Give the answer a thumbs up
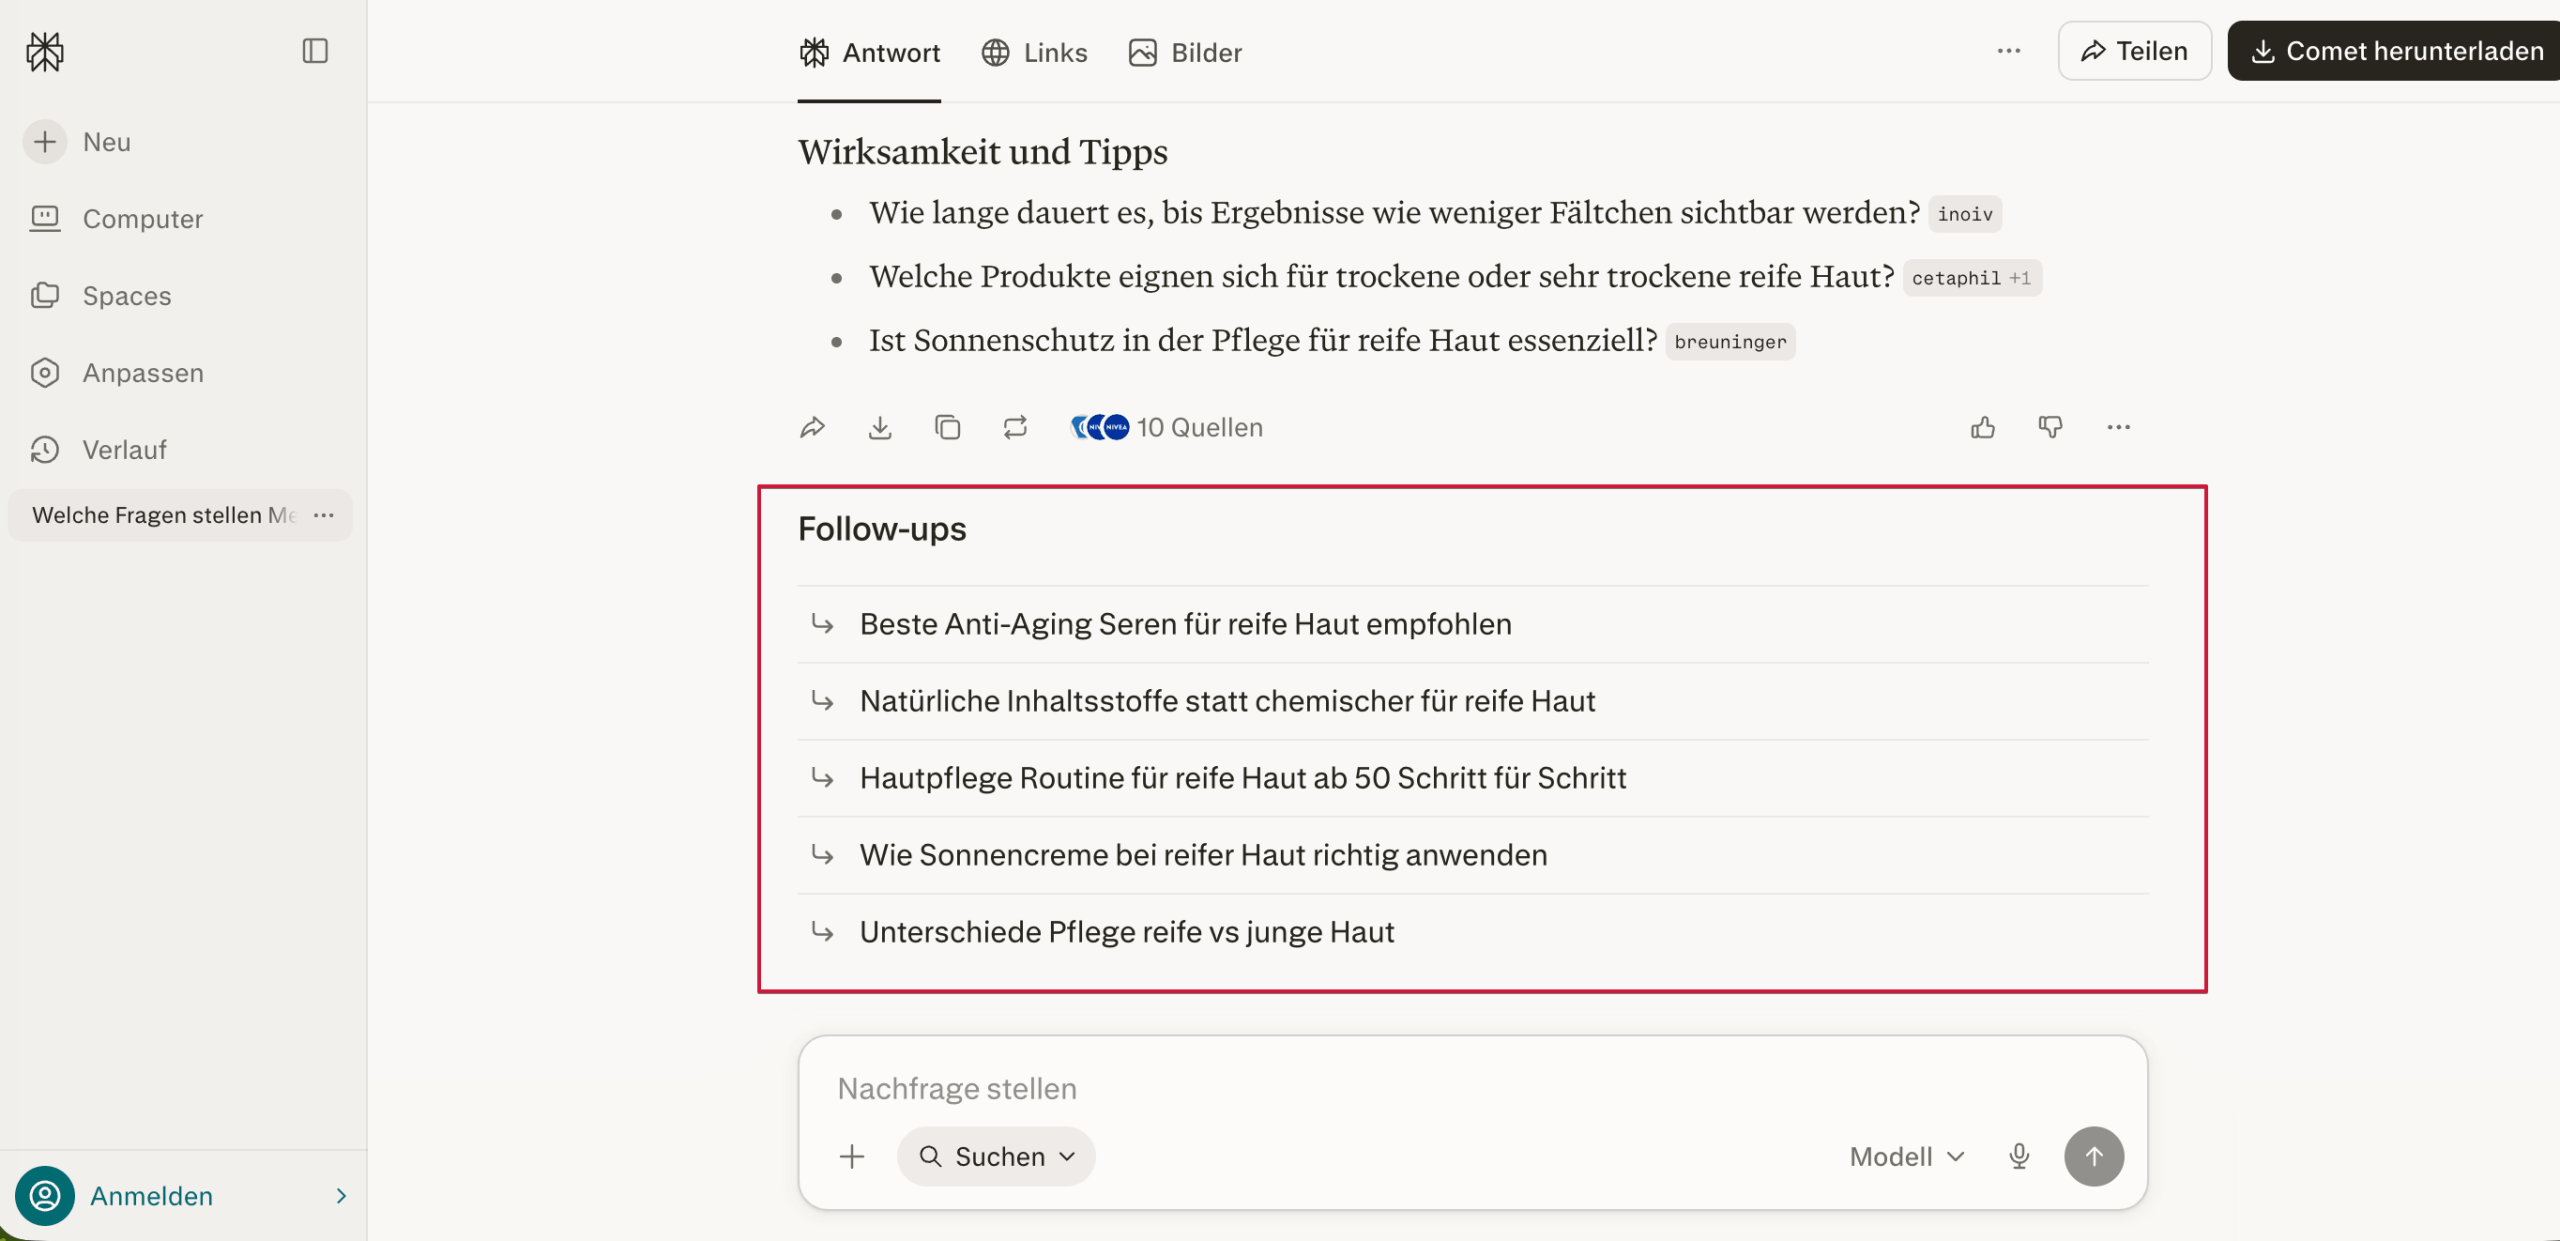This screenshot has width=2560, height=1241. [1983, 428]
